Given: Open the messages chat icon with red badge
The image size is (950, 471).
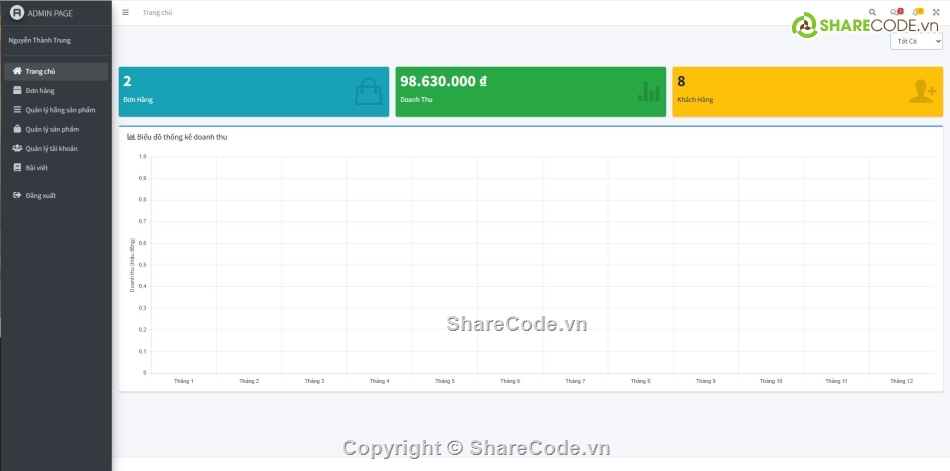Looking at the screenshot, I should pyautogui.click(x=896, y=12).
